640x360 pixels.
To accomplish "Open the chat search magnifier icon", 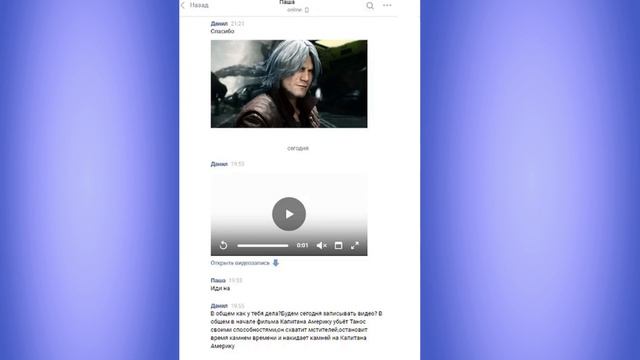I will [370, 5].
